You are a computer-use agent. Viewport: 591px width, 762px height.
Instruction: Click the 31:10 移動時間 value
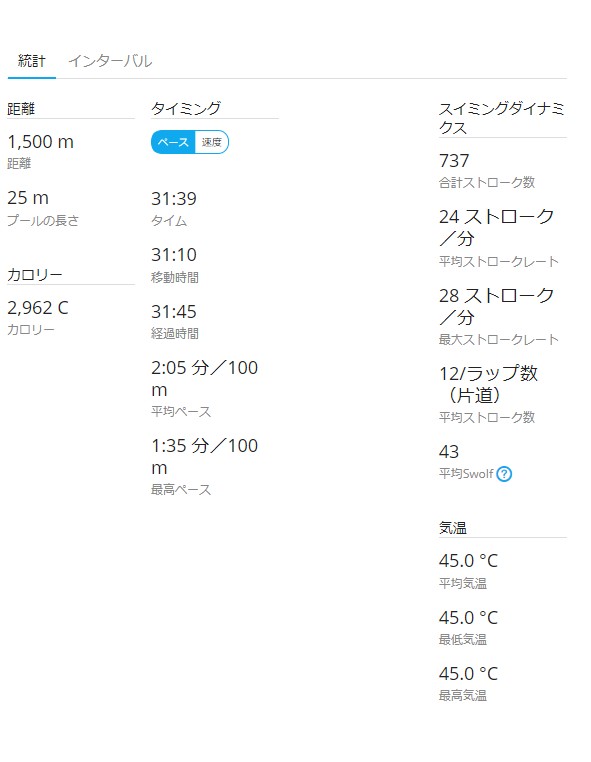pos(174,255)
